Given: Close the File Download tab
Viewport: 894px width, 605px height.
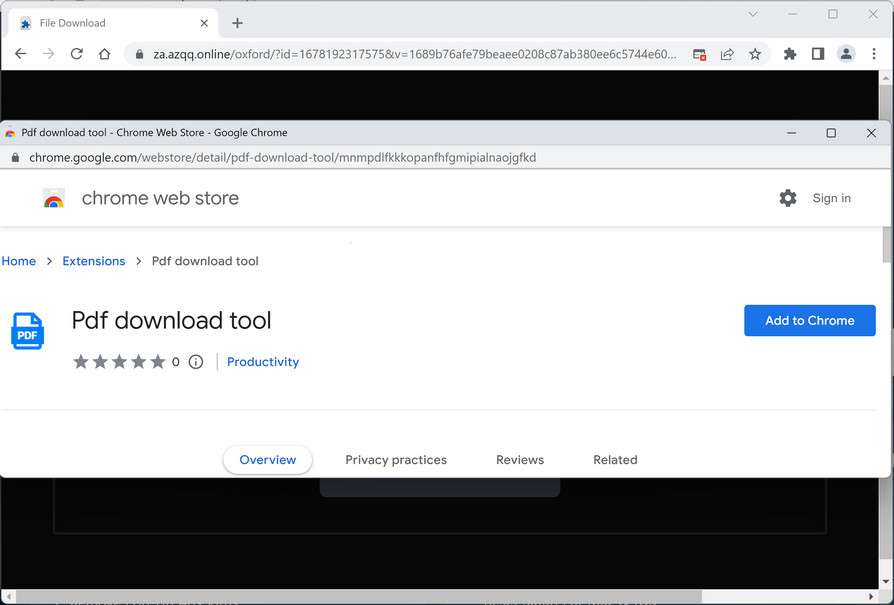Looking at the screenshot, I should pyautogui.click(x=204, y=23).
